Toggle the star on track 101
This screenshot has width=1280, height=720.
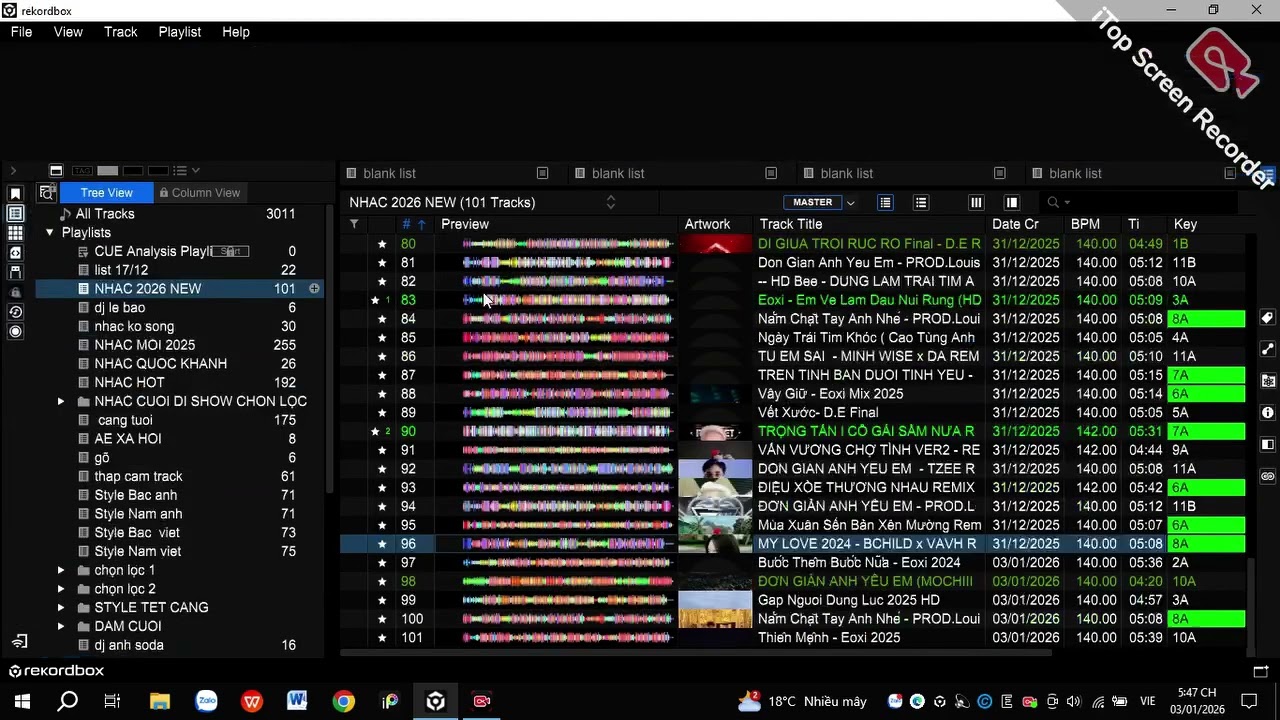point(382,638)
